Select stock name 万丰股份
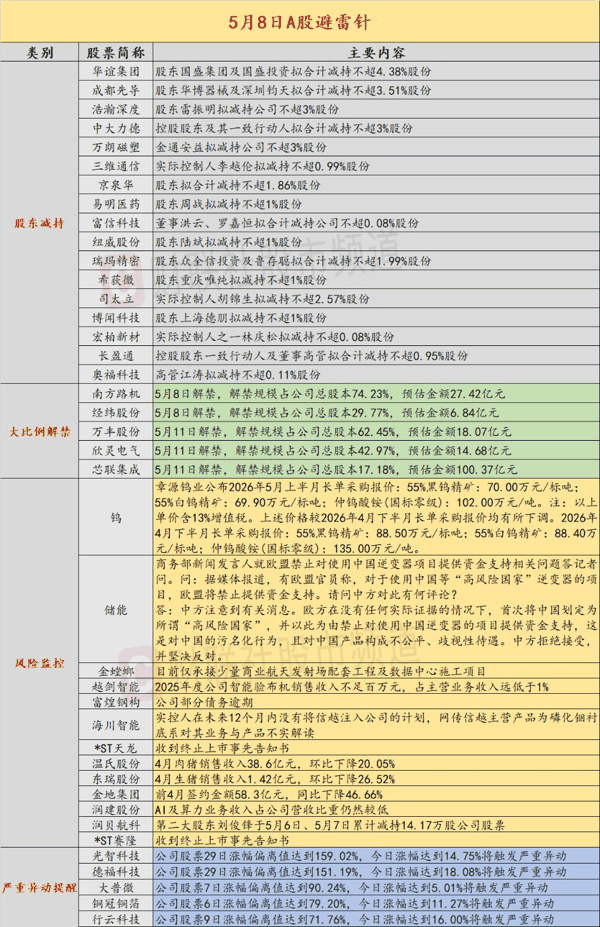The width and height of the screenshot is (600, 927). pos(116,432)
